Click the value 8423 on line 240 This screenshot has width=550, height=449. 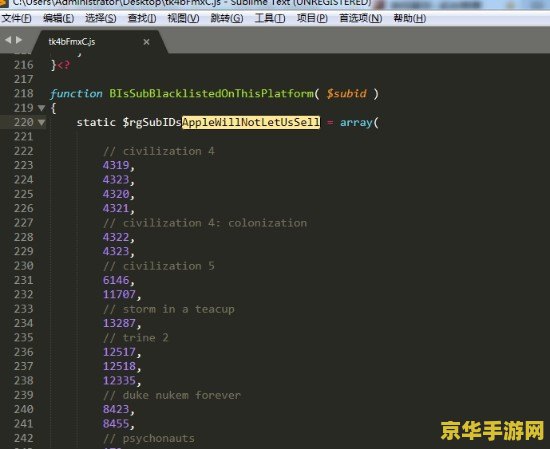[x=116, y=409]
